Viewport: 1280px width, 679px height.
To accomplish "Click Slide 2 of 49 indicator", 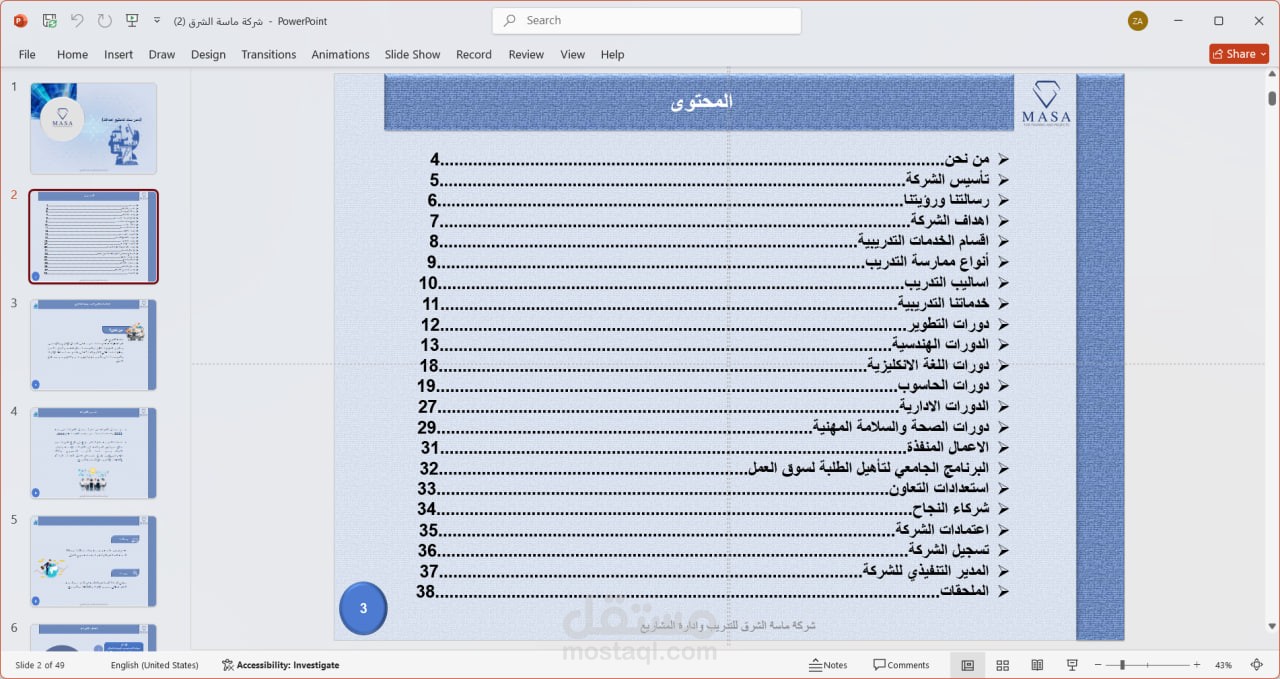I will (x=40, y=665).
